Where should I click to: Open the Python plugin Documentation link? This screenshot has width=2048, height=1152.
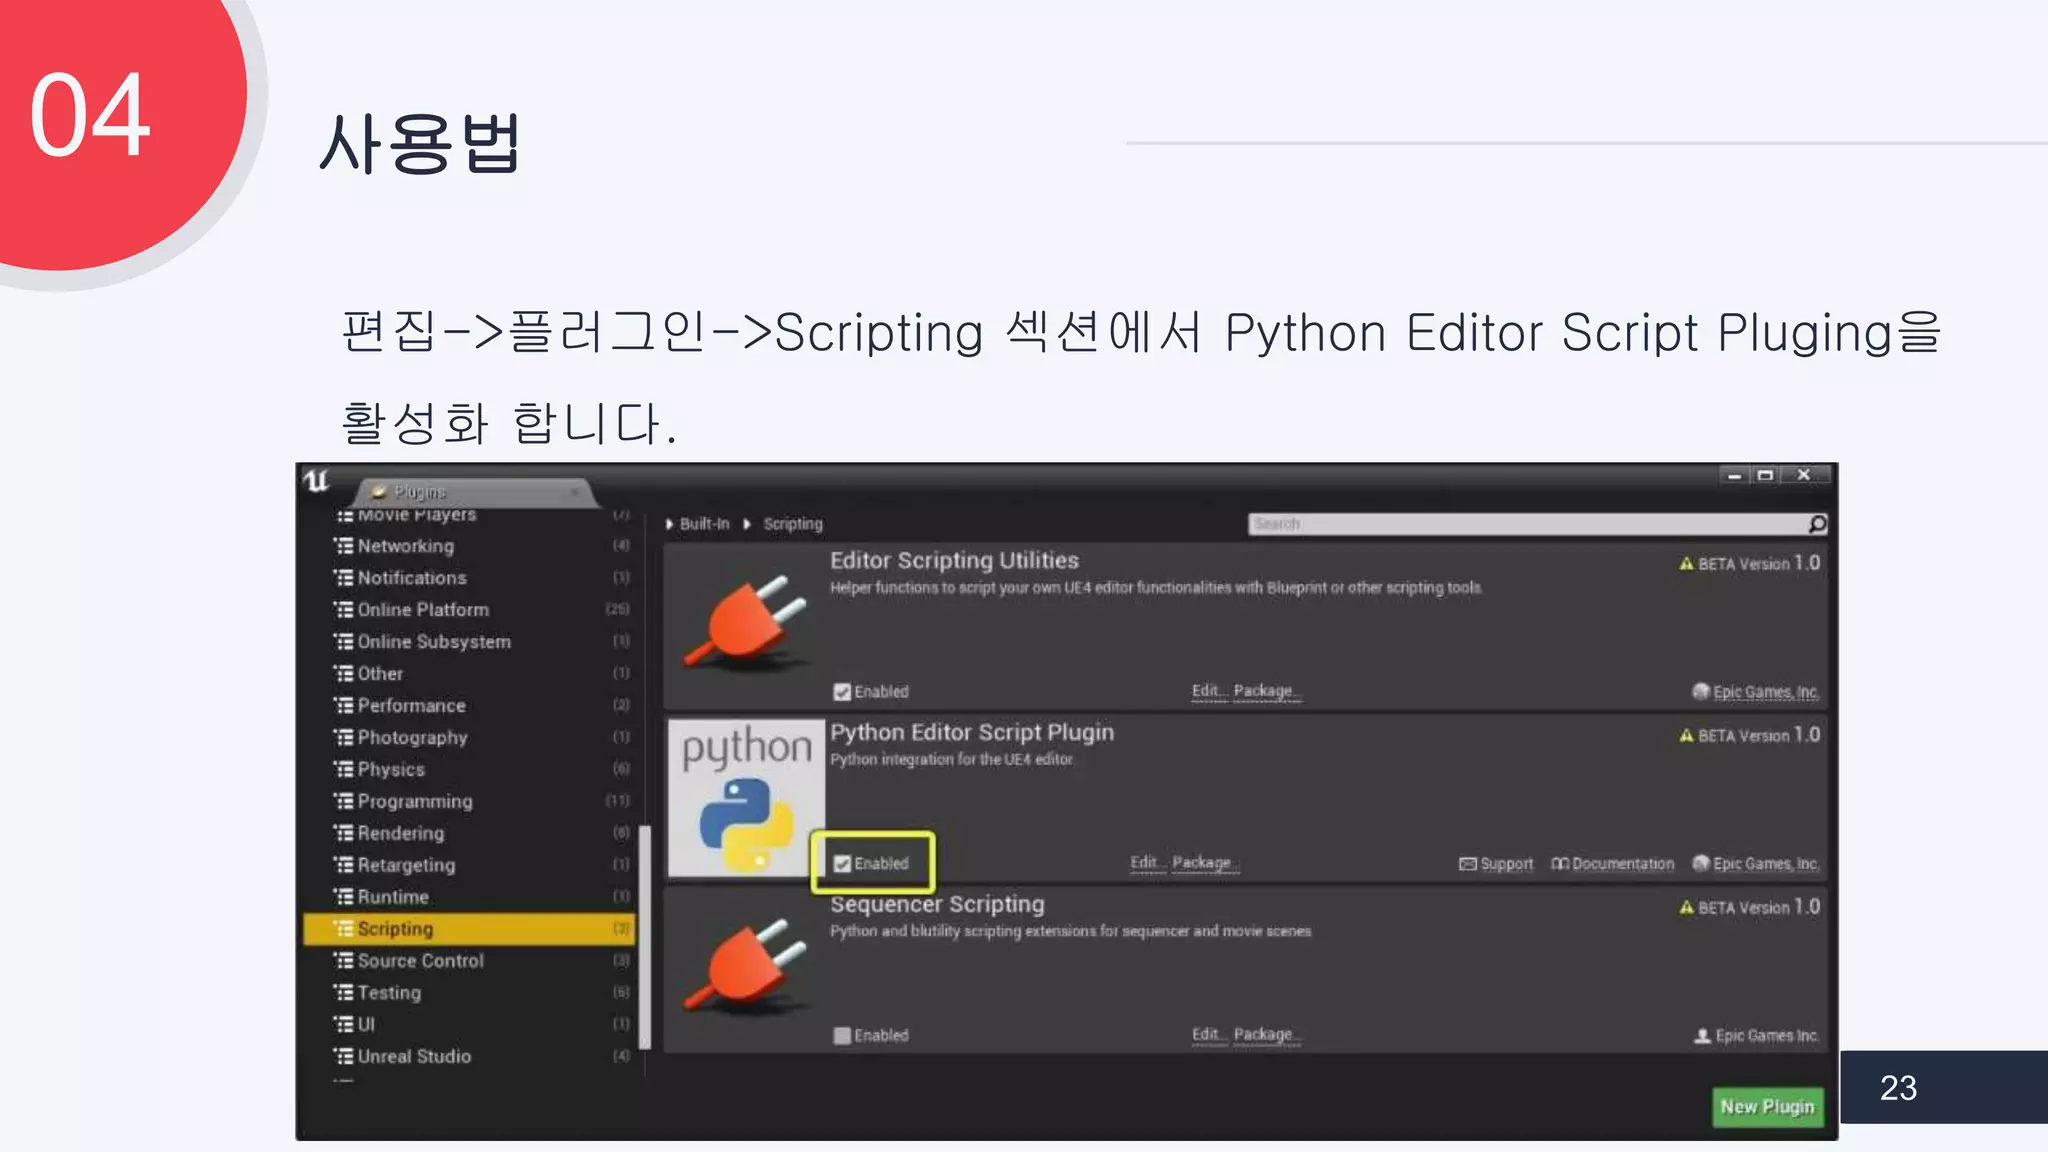[1622, 864]
